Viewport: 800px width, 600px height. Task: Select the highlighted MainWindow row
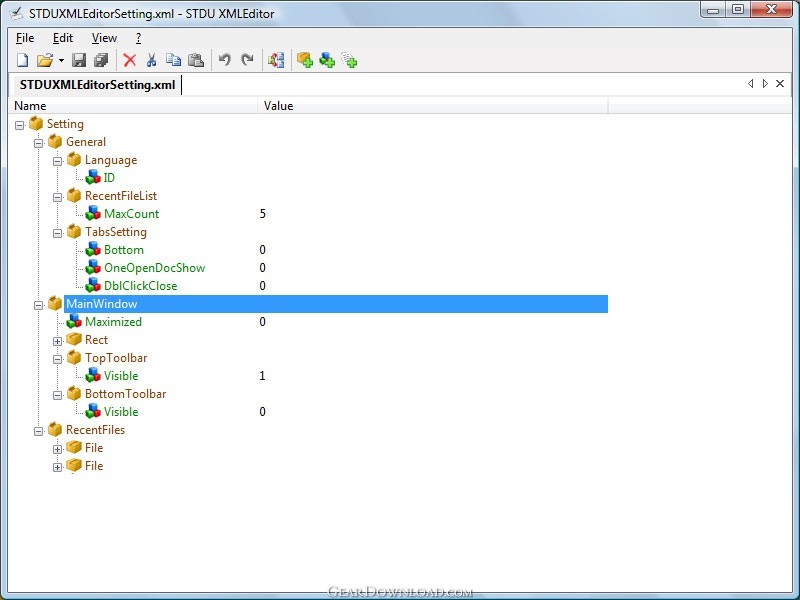[x=336, y=304]
